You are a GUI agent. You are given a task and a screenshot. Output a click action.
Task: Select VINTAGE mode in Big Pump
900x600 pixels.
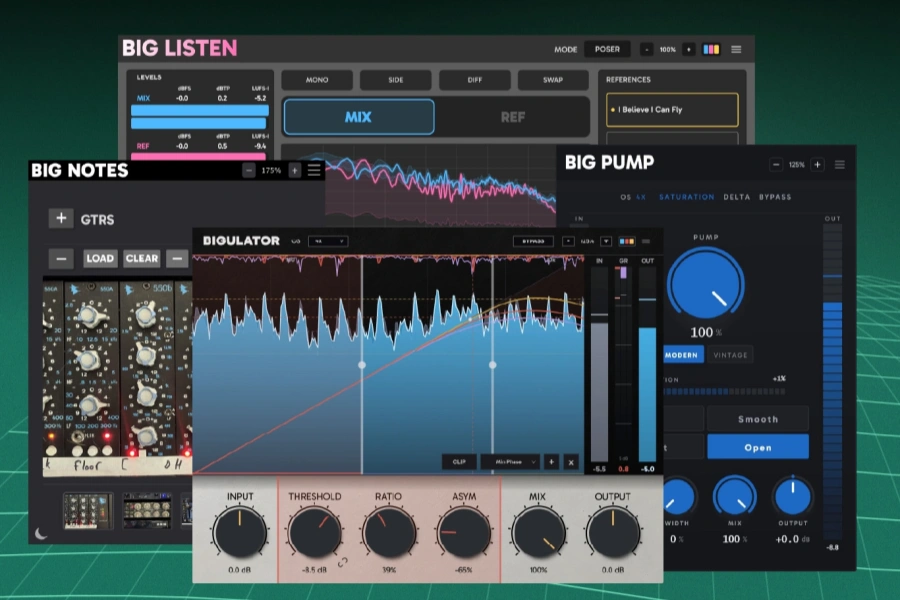[730, 355]
